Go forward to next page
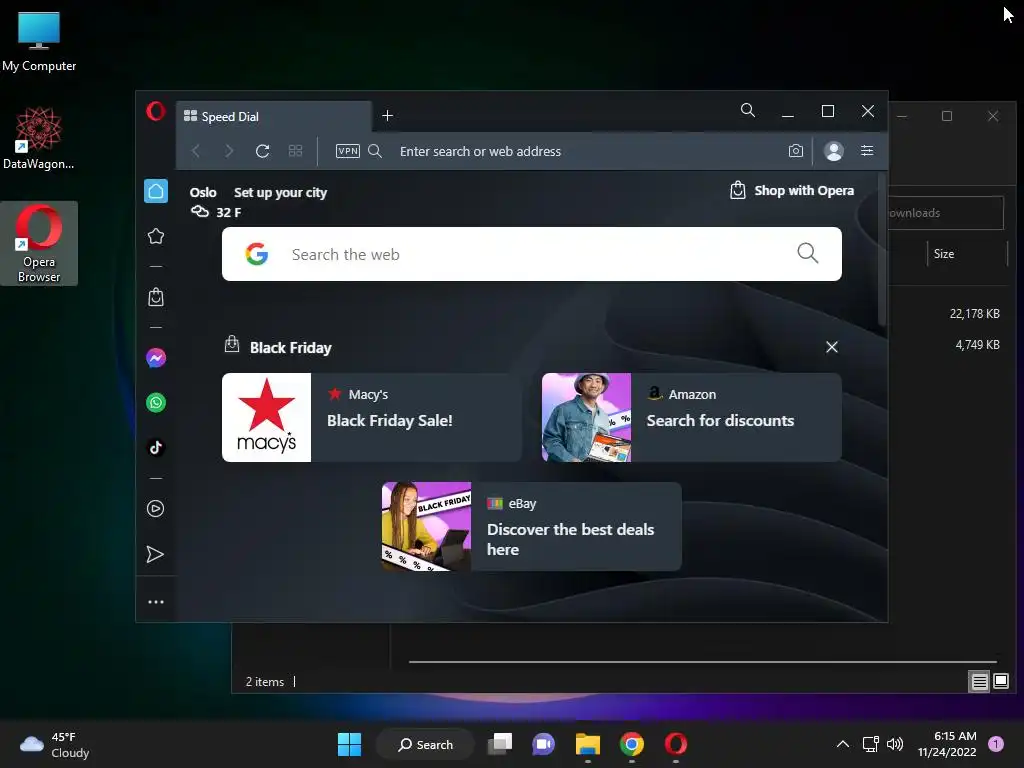 coord(229,151)
